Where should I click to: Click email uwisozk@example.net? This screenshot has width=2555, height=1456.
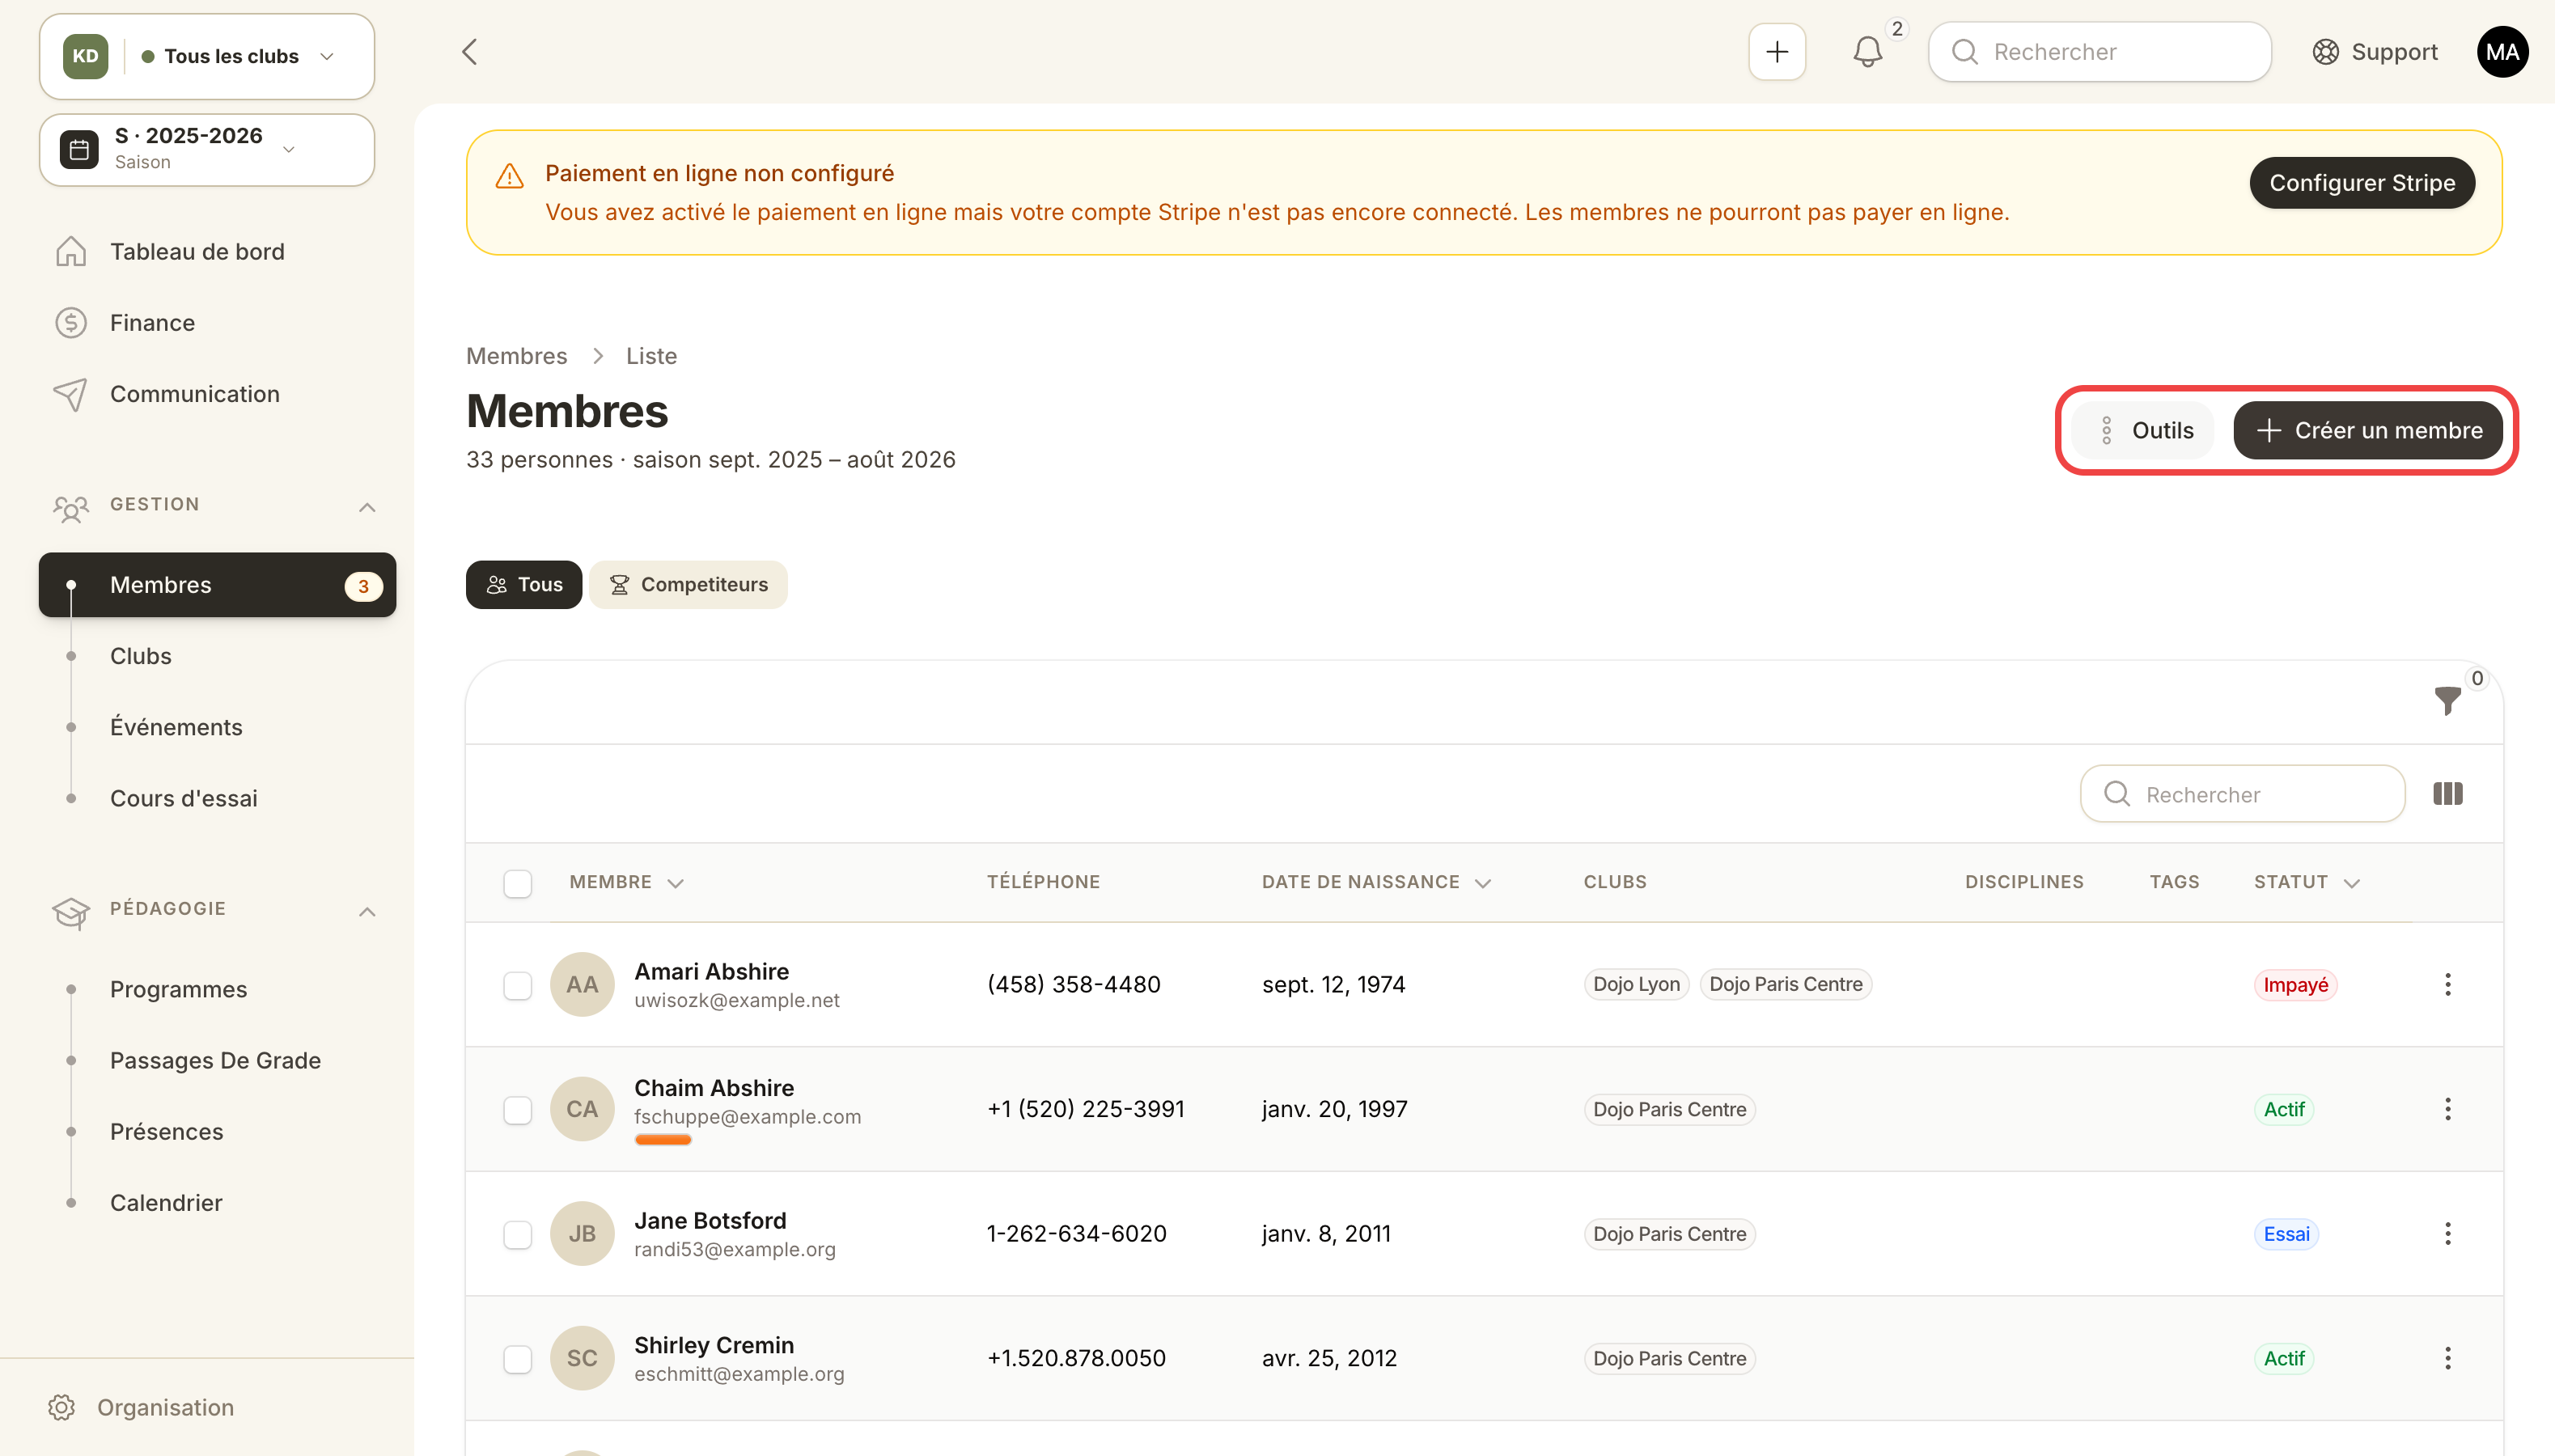(x=736, y=1000)
